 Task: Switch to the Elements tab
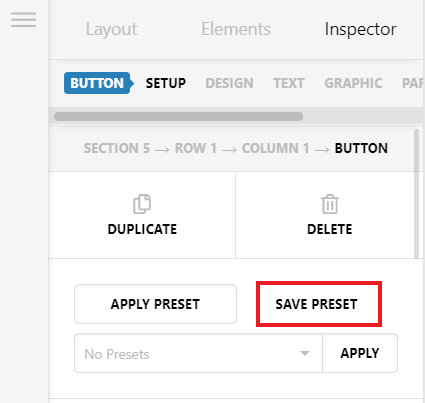236,29
